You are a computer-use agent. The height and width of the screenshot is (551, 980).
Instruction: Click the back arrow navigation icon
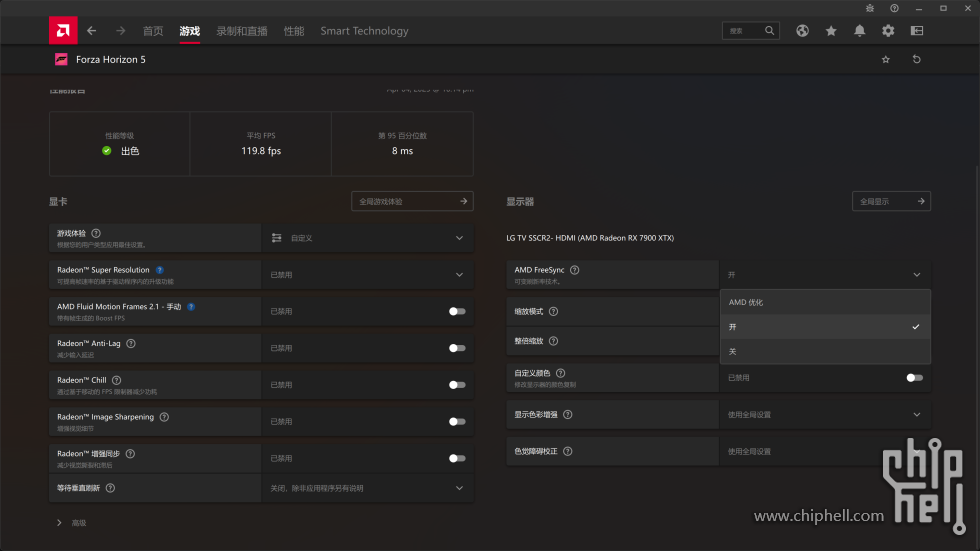[x=92, y=31]
